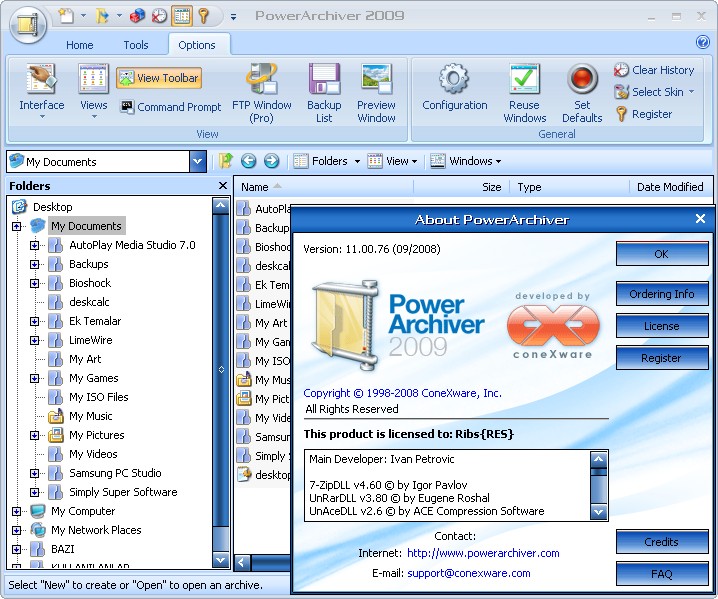The image size is (718, 599).
Task: Open the powerarchiver.com website link
Action: pos(483,553)
